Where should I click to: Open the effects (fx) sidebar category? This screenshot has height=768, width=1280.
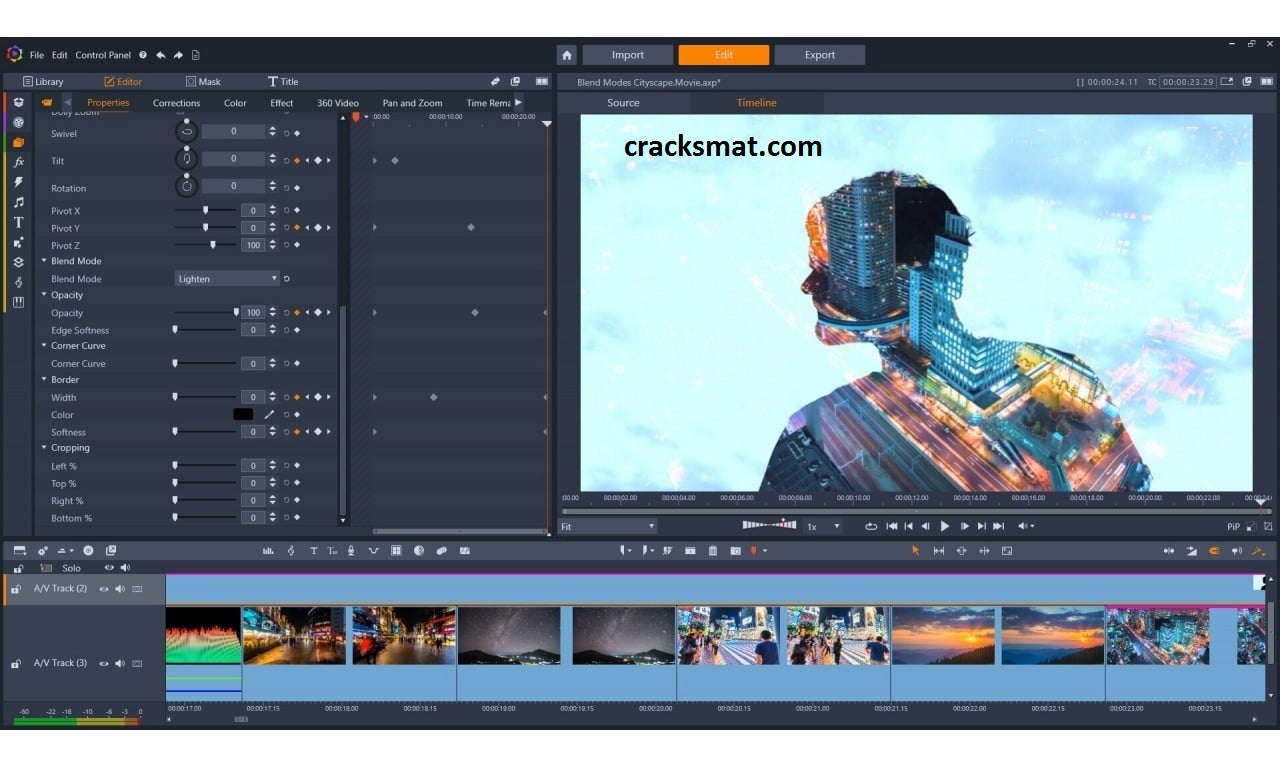pos(18,162)
